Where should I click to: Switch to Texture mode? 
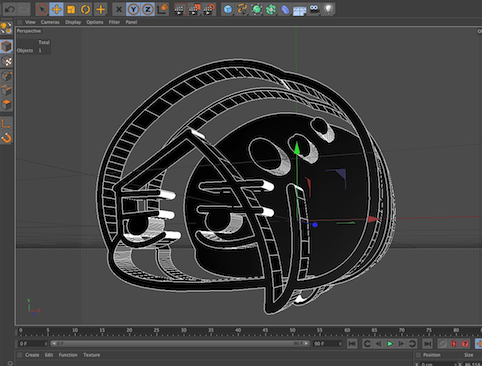coord(6,61)
